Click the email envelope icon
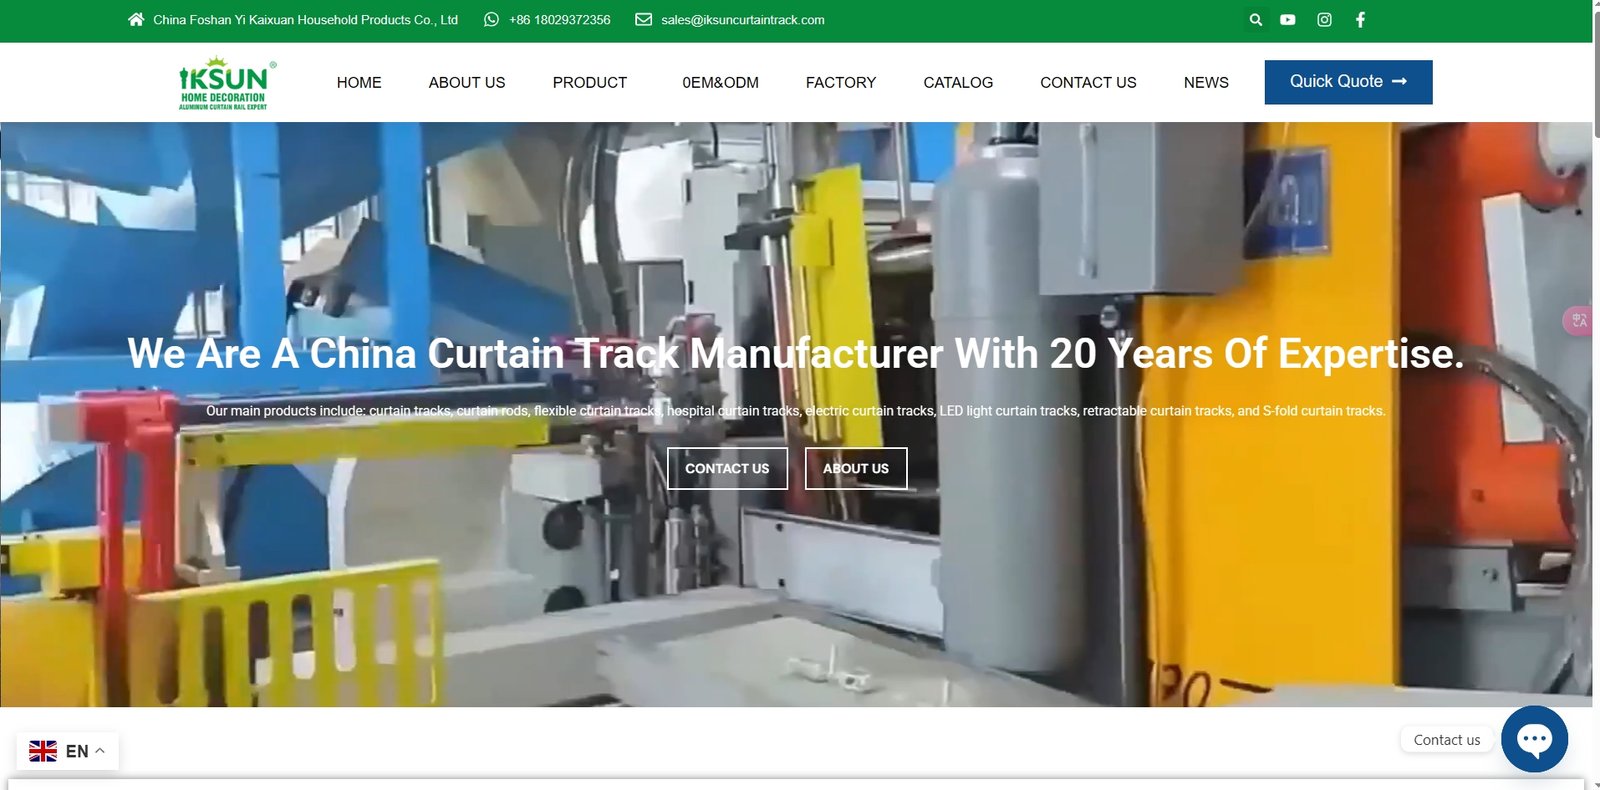The height and width of the screenshot is (790, 1600). pos(644,20)
